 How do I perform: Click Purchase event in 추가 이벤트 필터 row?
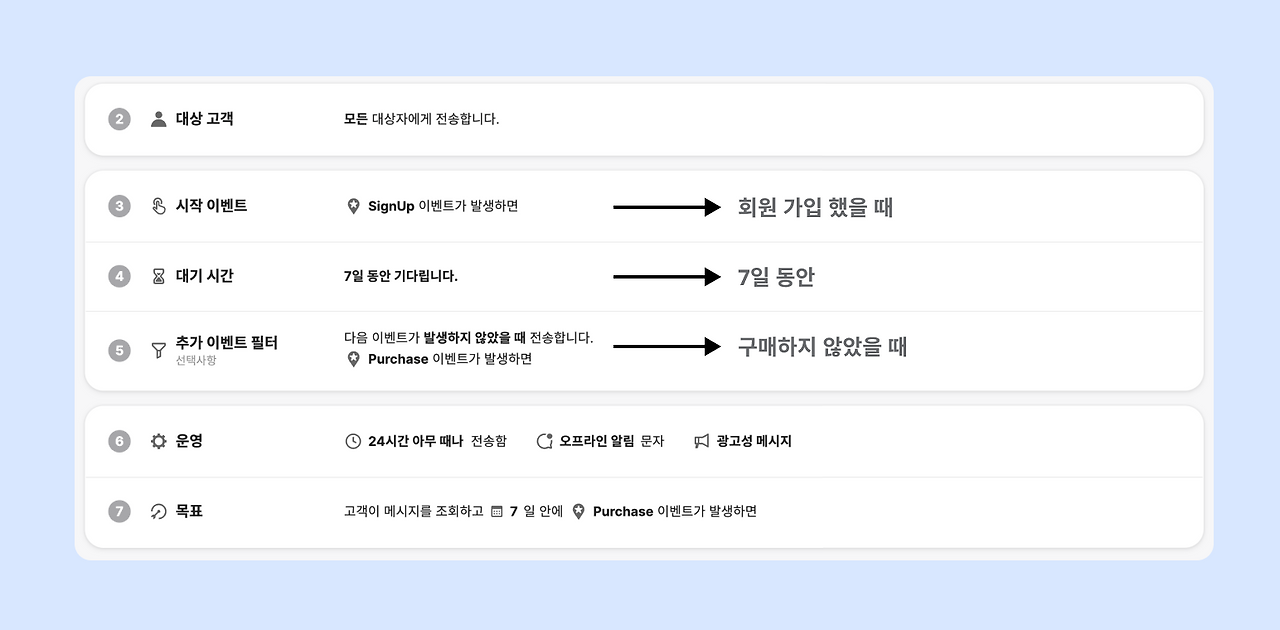click(x=398, y=359)
